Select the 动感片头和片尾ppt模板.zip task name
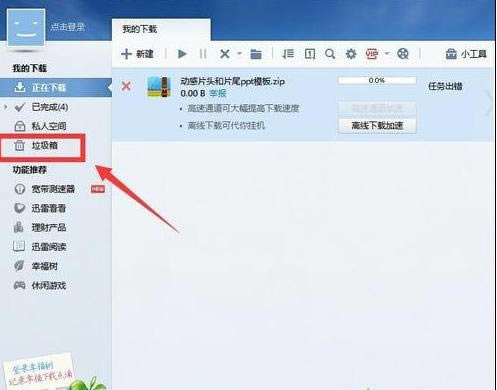497x390 pixels. pos(232,81)
